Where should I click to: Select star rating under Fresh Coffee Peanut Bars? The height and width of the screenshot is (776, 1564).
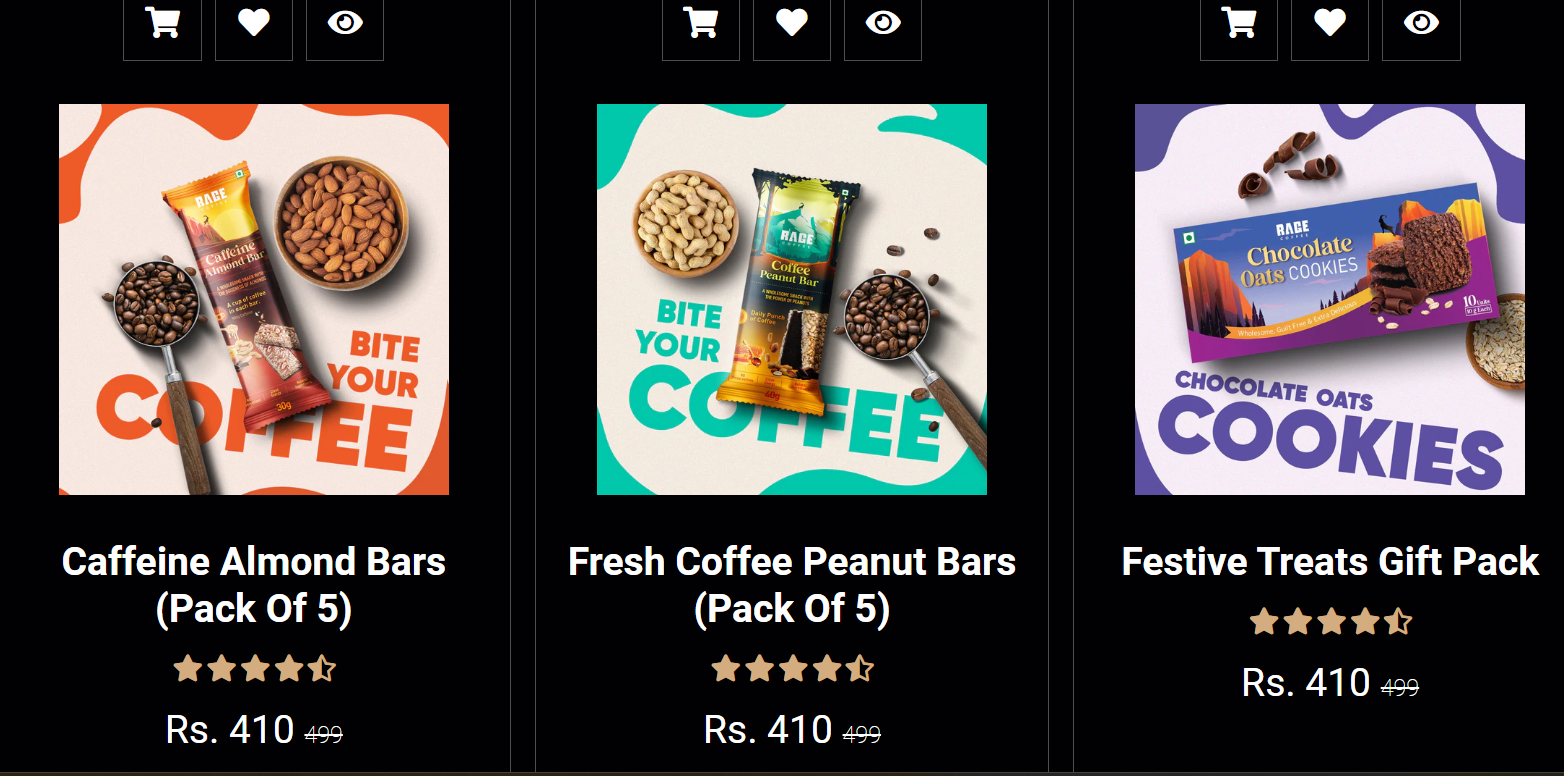pos(792,668)
